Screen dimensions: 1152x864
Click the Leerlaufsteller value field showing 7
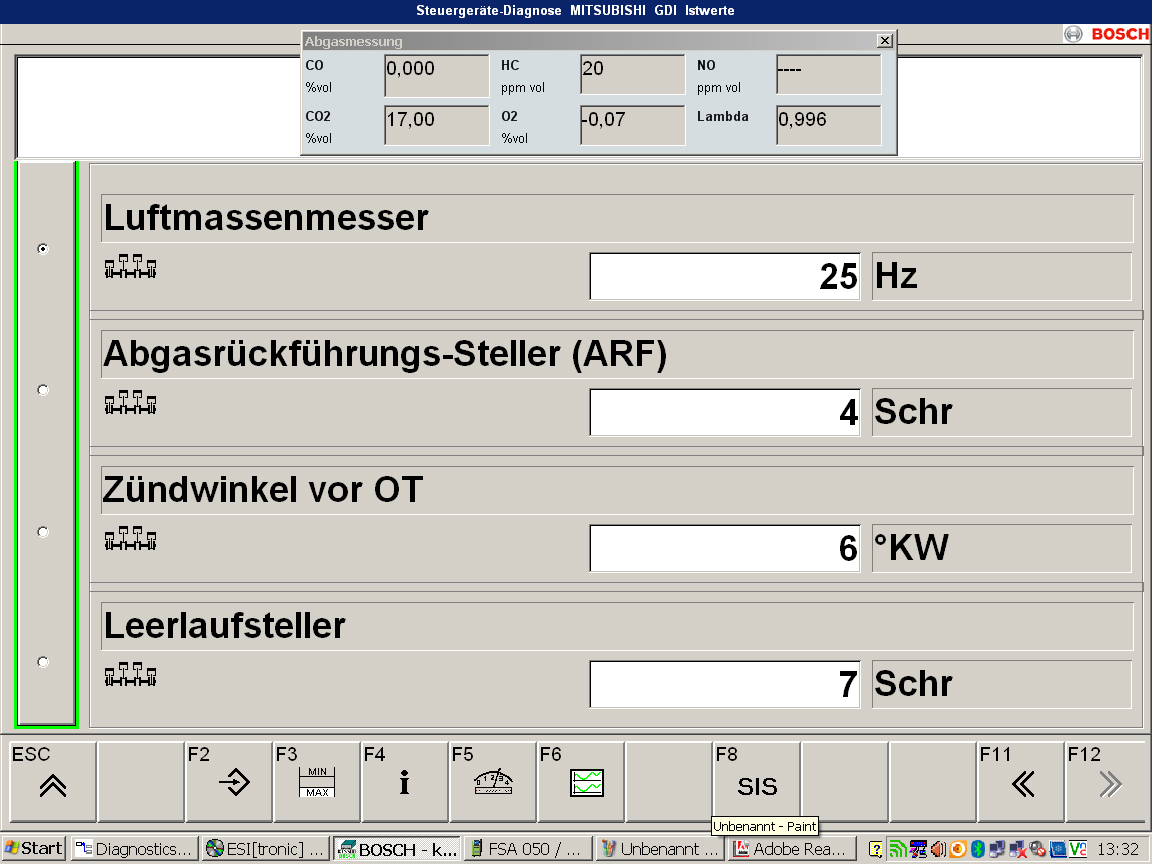pos(724,684)
